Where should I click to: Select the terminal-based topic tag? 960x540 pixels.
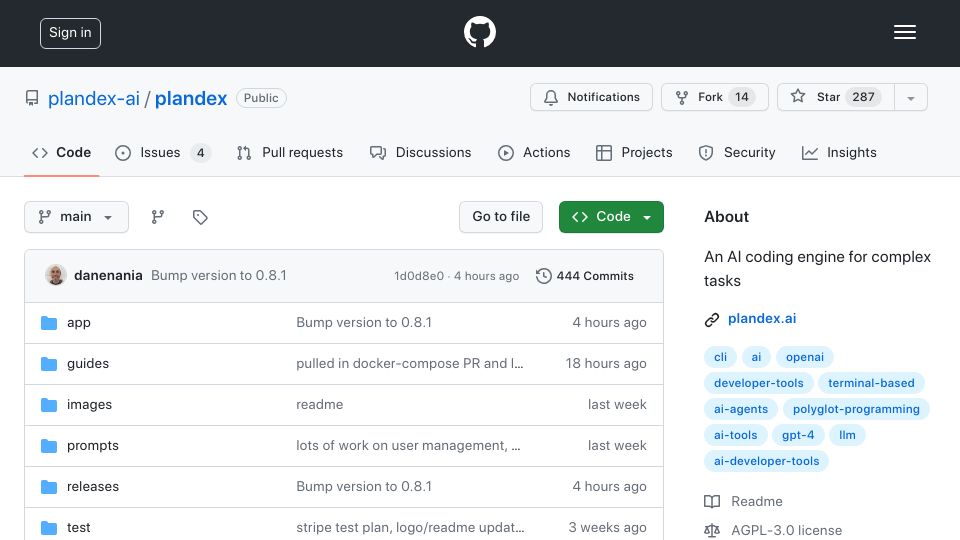coord(871,383)
